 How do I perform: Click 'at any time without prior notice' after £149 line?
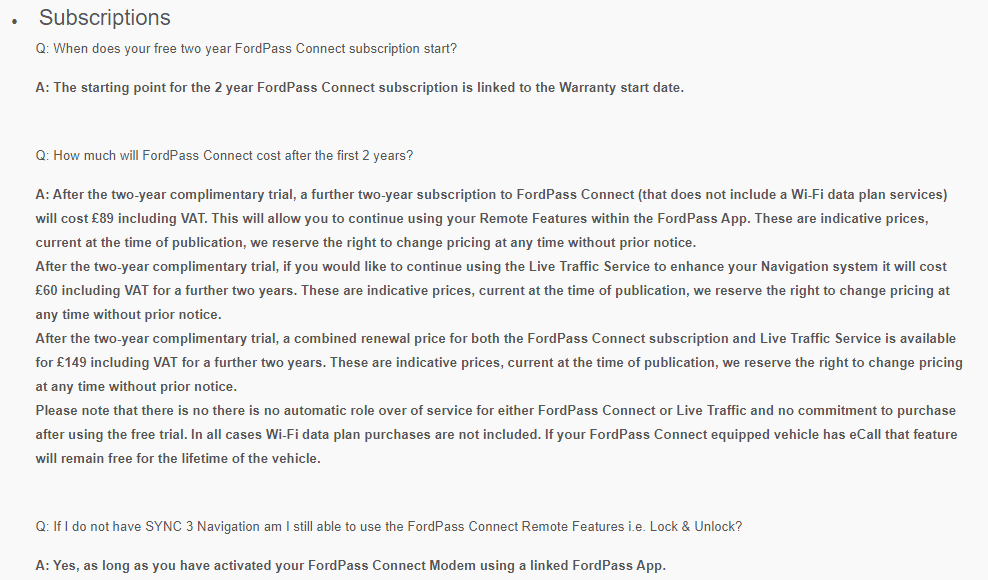pos(136,386)
